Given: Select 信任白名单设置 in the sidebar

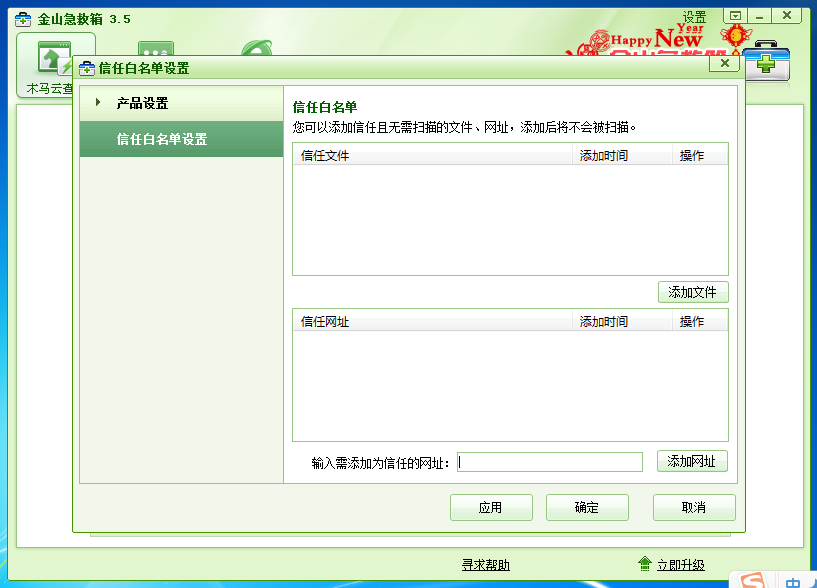Looking at the screenshot, I should (162, 139).
